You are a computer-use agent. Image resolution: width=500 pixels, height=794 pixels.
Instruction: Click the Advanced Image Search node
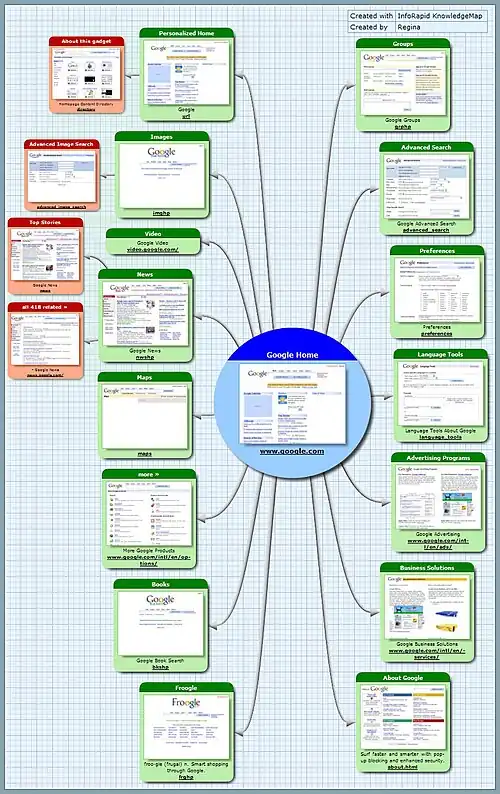click(62, 175)
